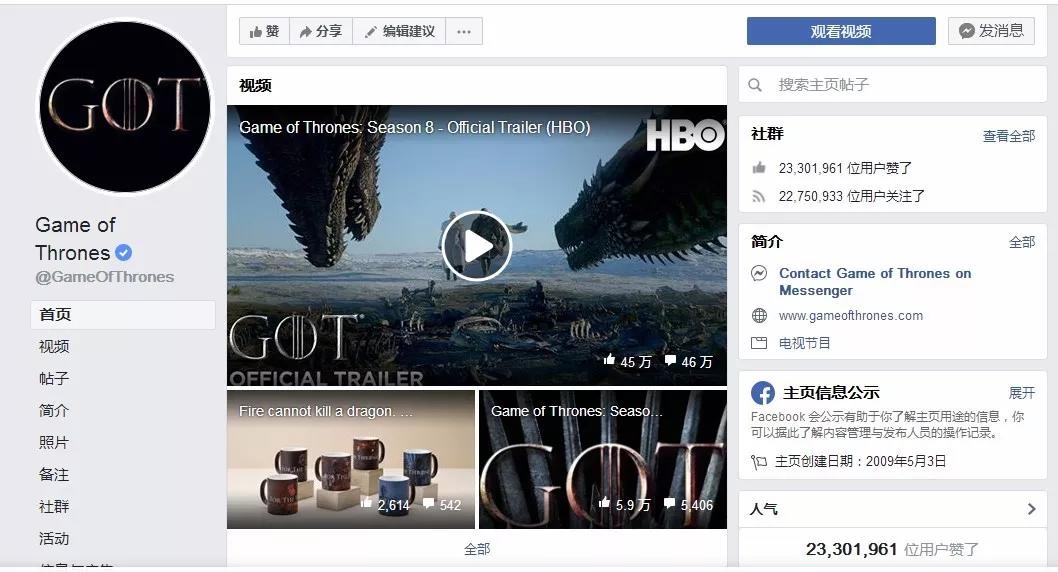Click the Facebook logo in 主页信息公示
Viewport: 1058px width, 572px height.
click(x=763, y=393)
